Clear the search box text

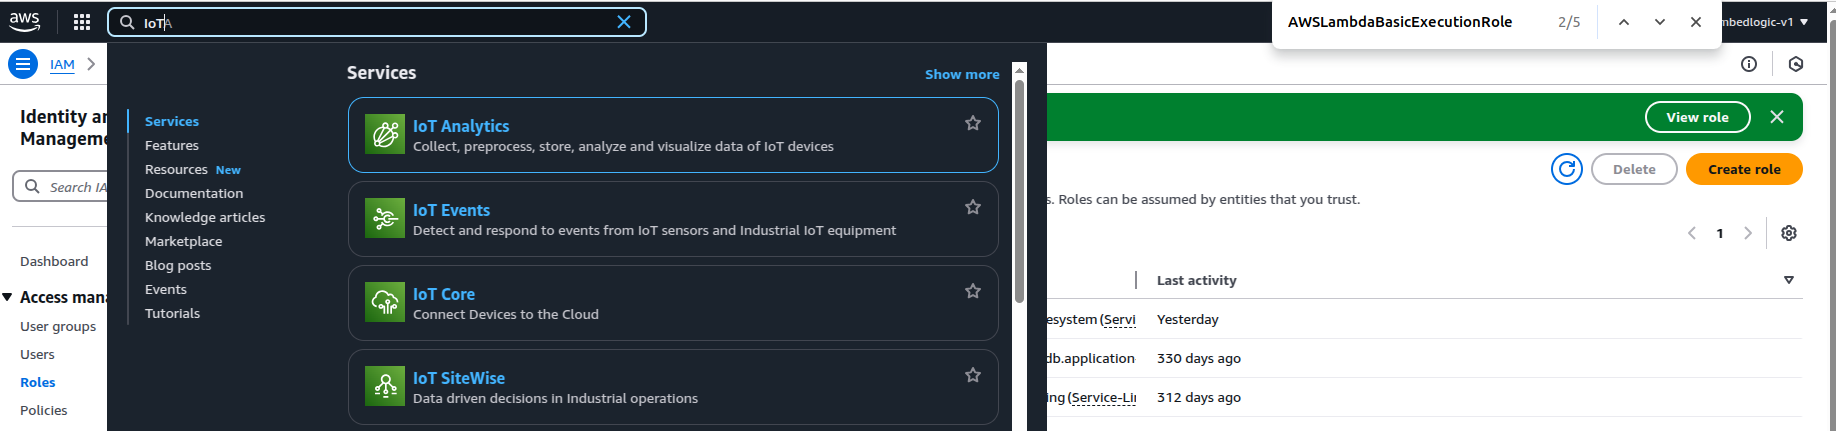[x=624, y=22]
